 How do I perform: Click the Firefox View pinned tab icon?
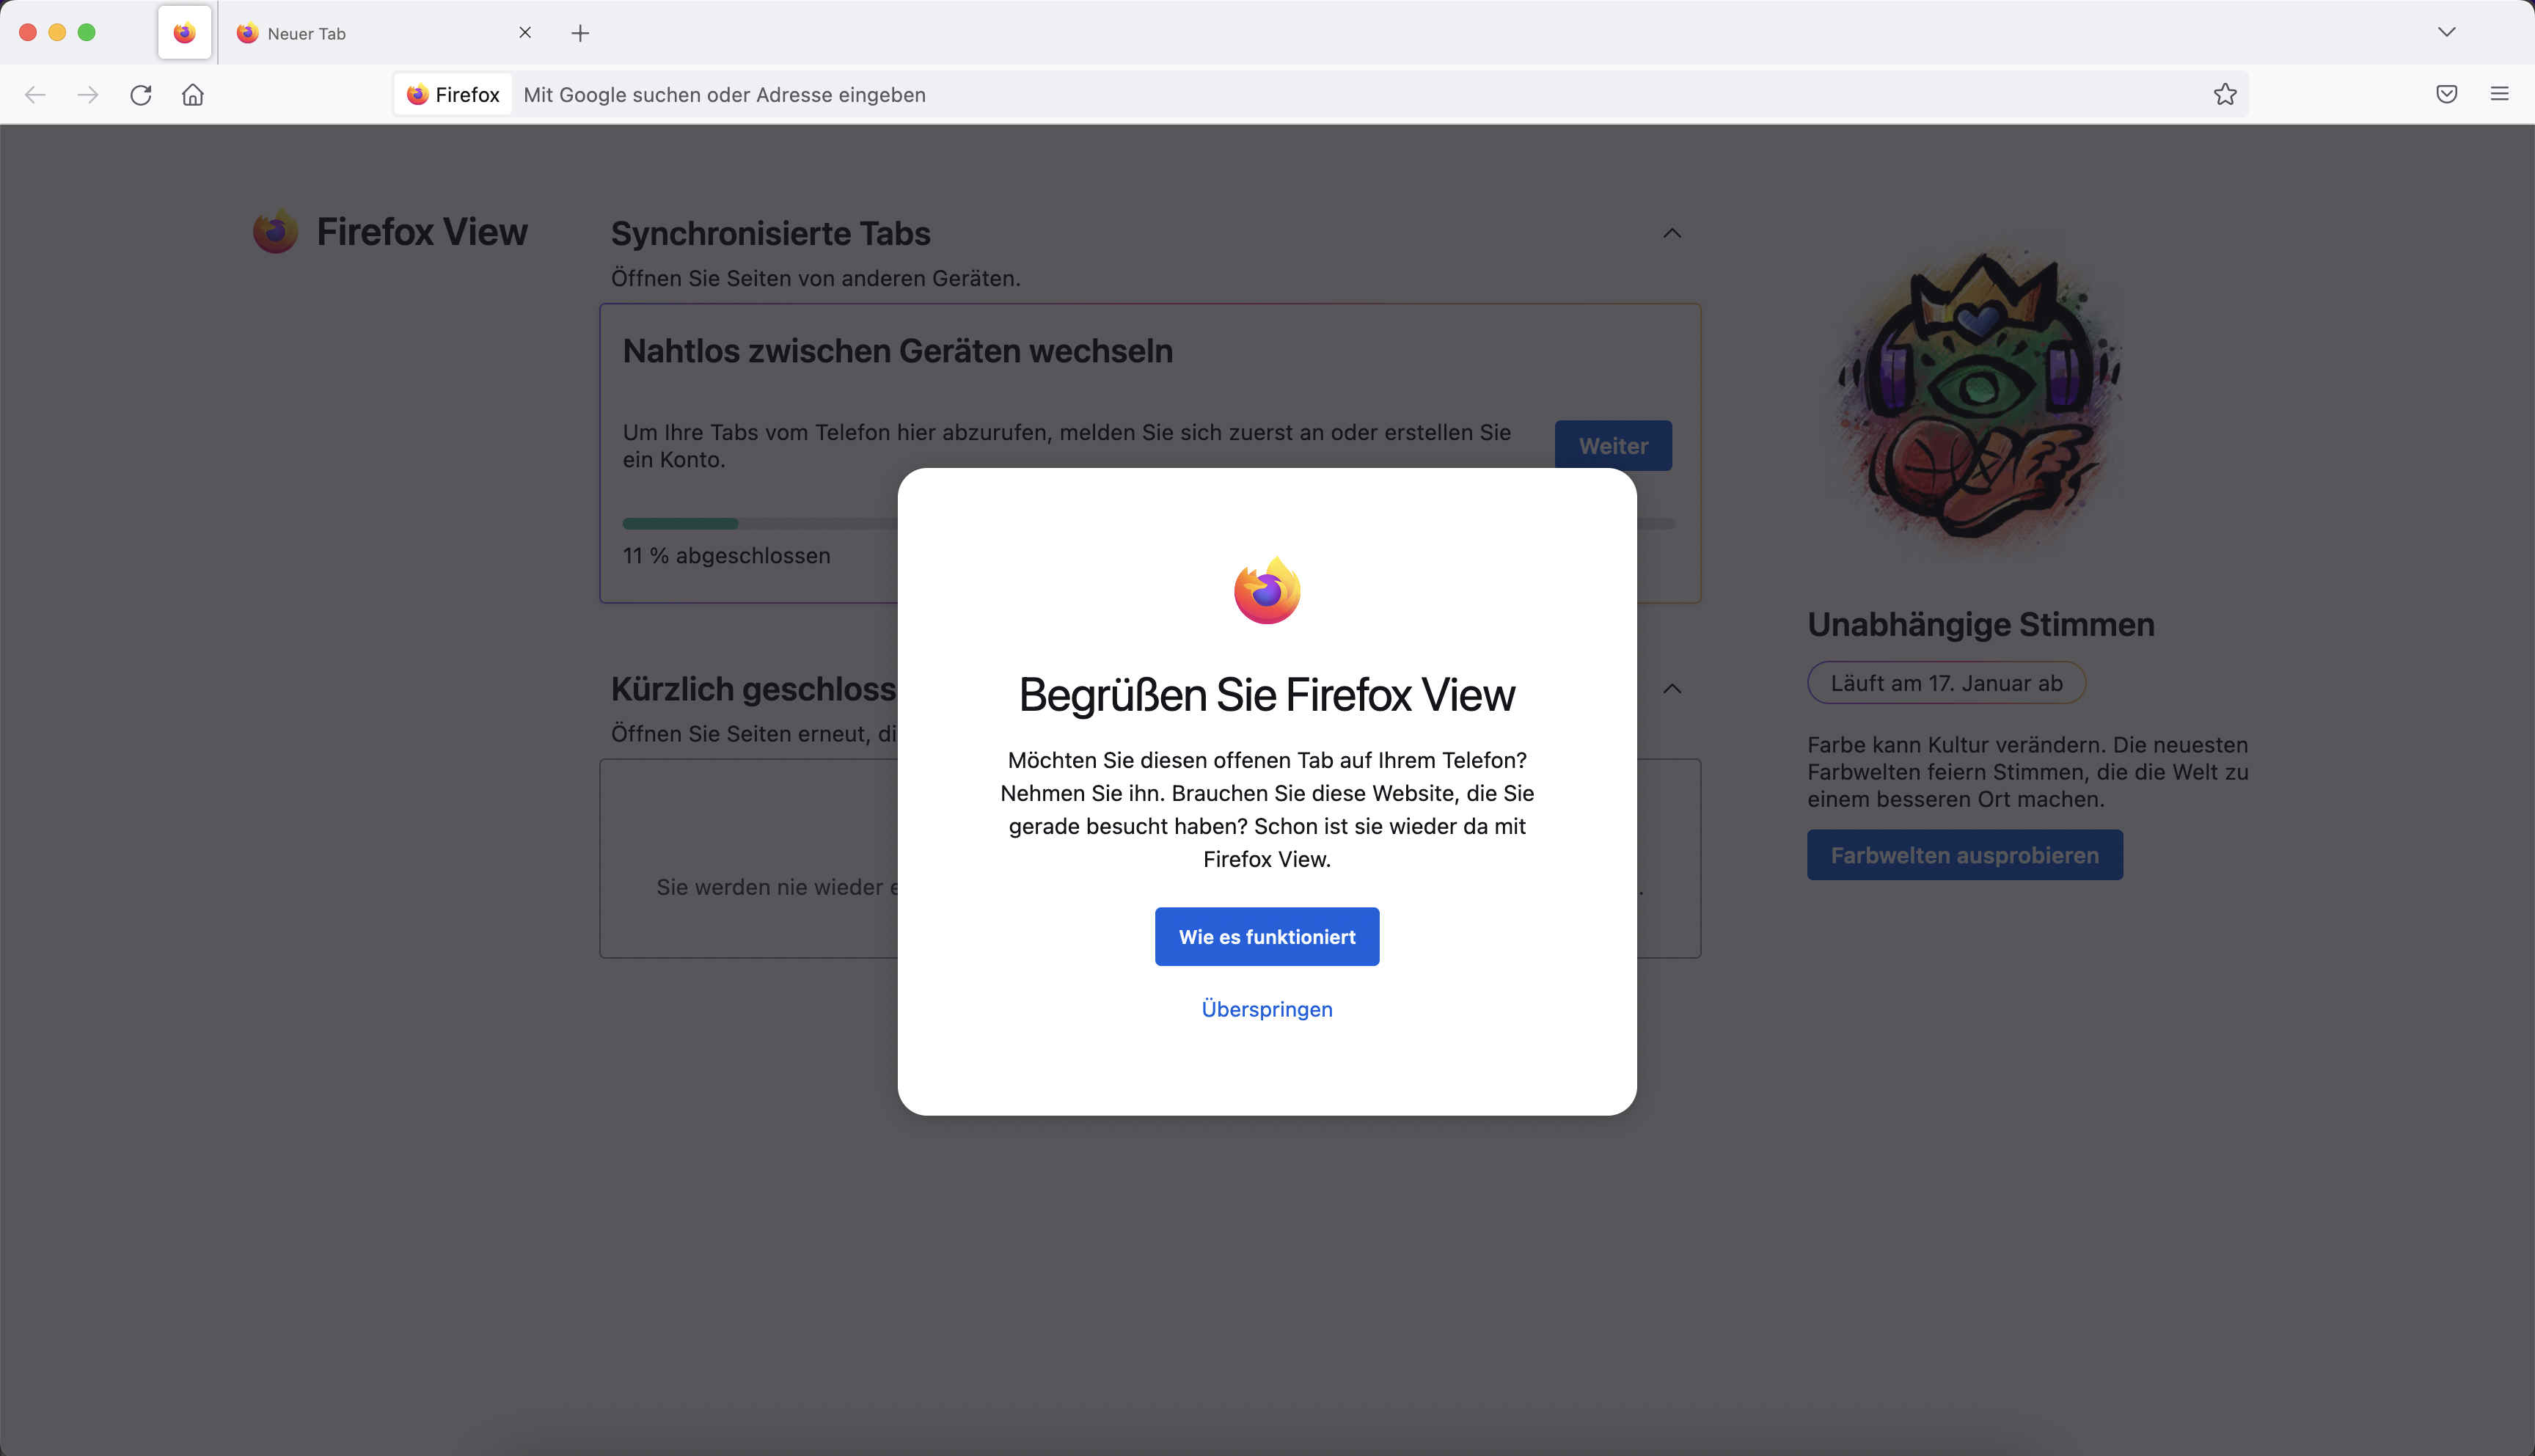click(x=184, y=33)
